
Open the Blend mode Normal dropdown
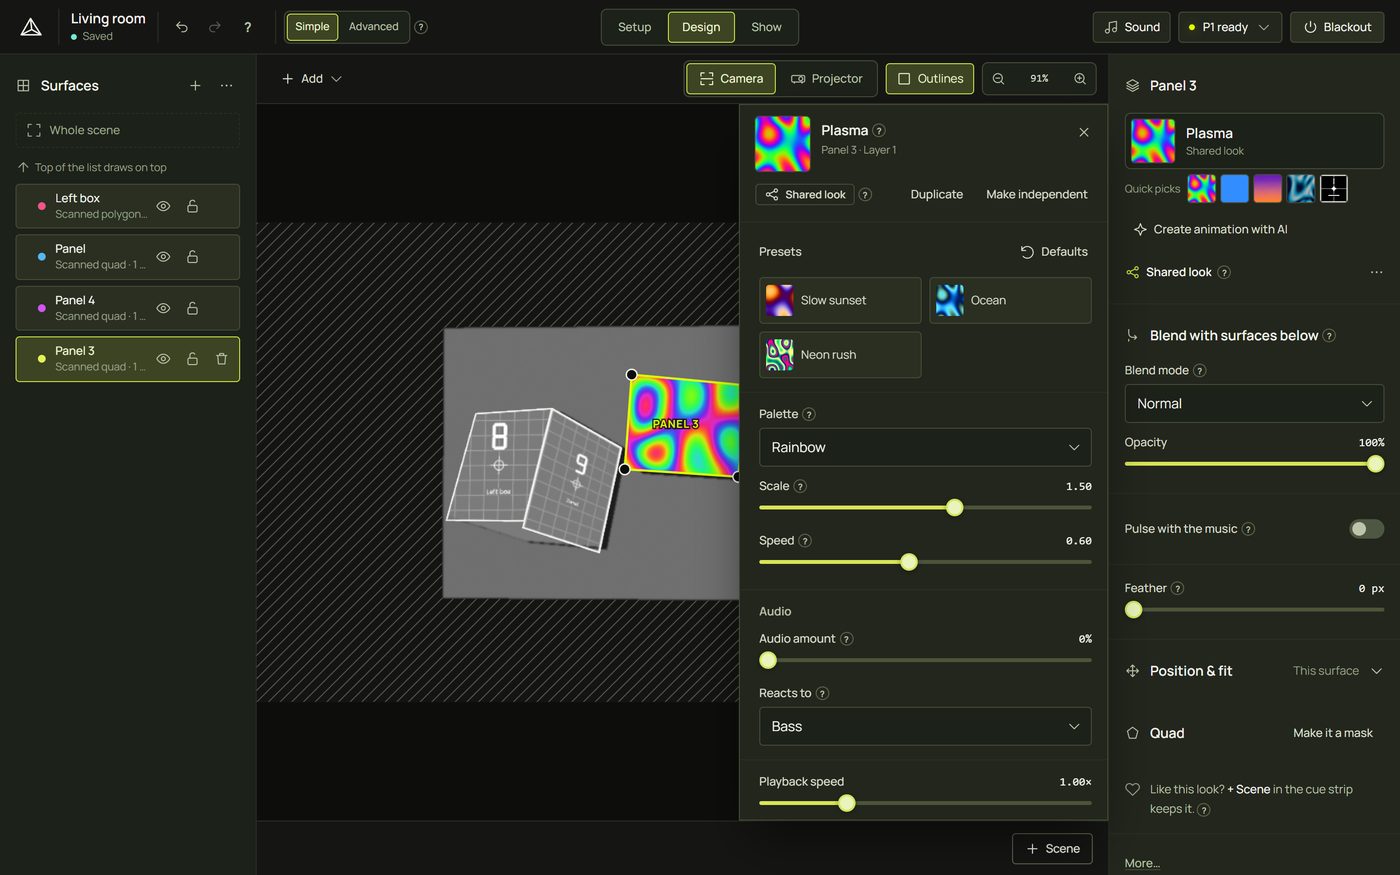click(1254, 404)
